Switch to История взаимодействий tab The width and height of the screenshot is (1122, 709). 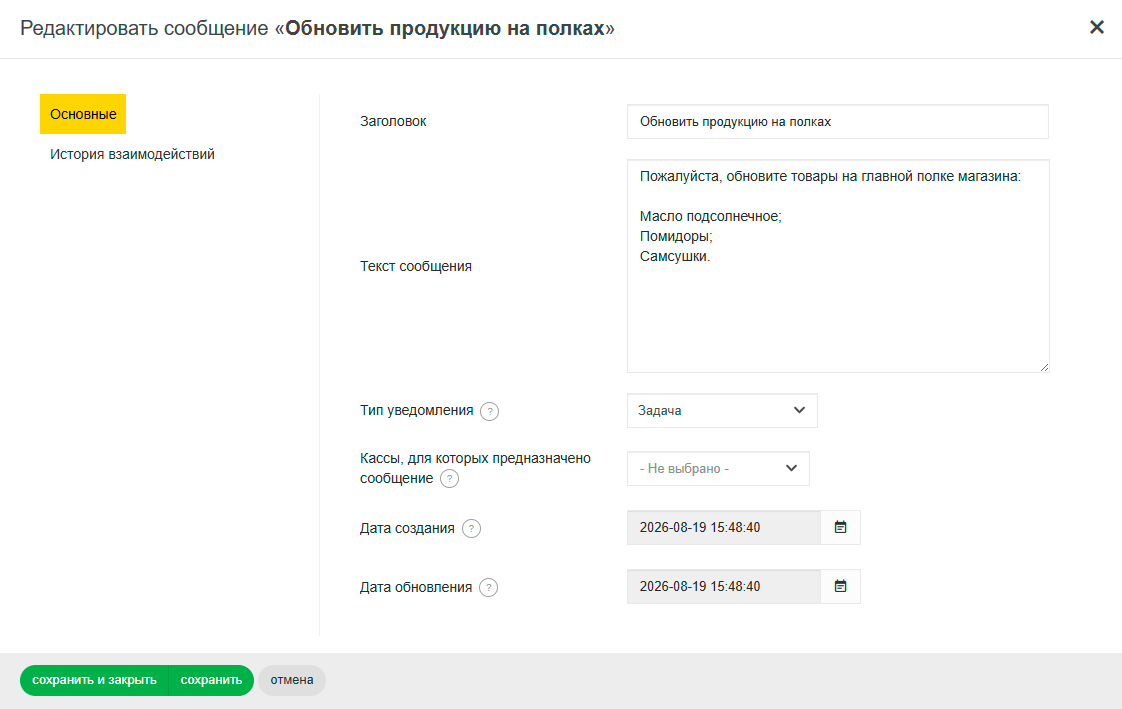coord(132,154)
